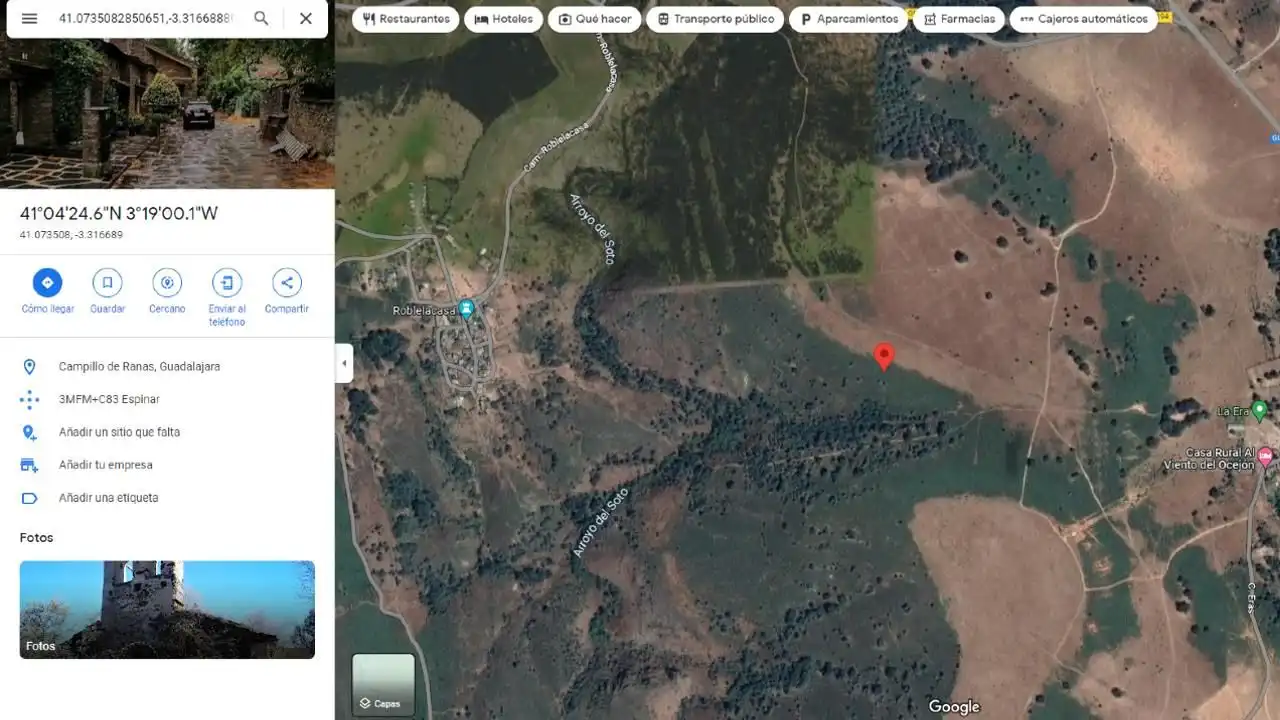Click the coordinates search field
Image resolution: width=1280 pixels, height=720 pixels.
click(x=146, y=18)
